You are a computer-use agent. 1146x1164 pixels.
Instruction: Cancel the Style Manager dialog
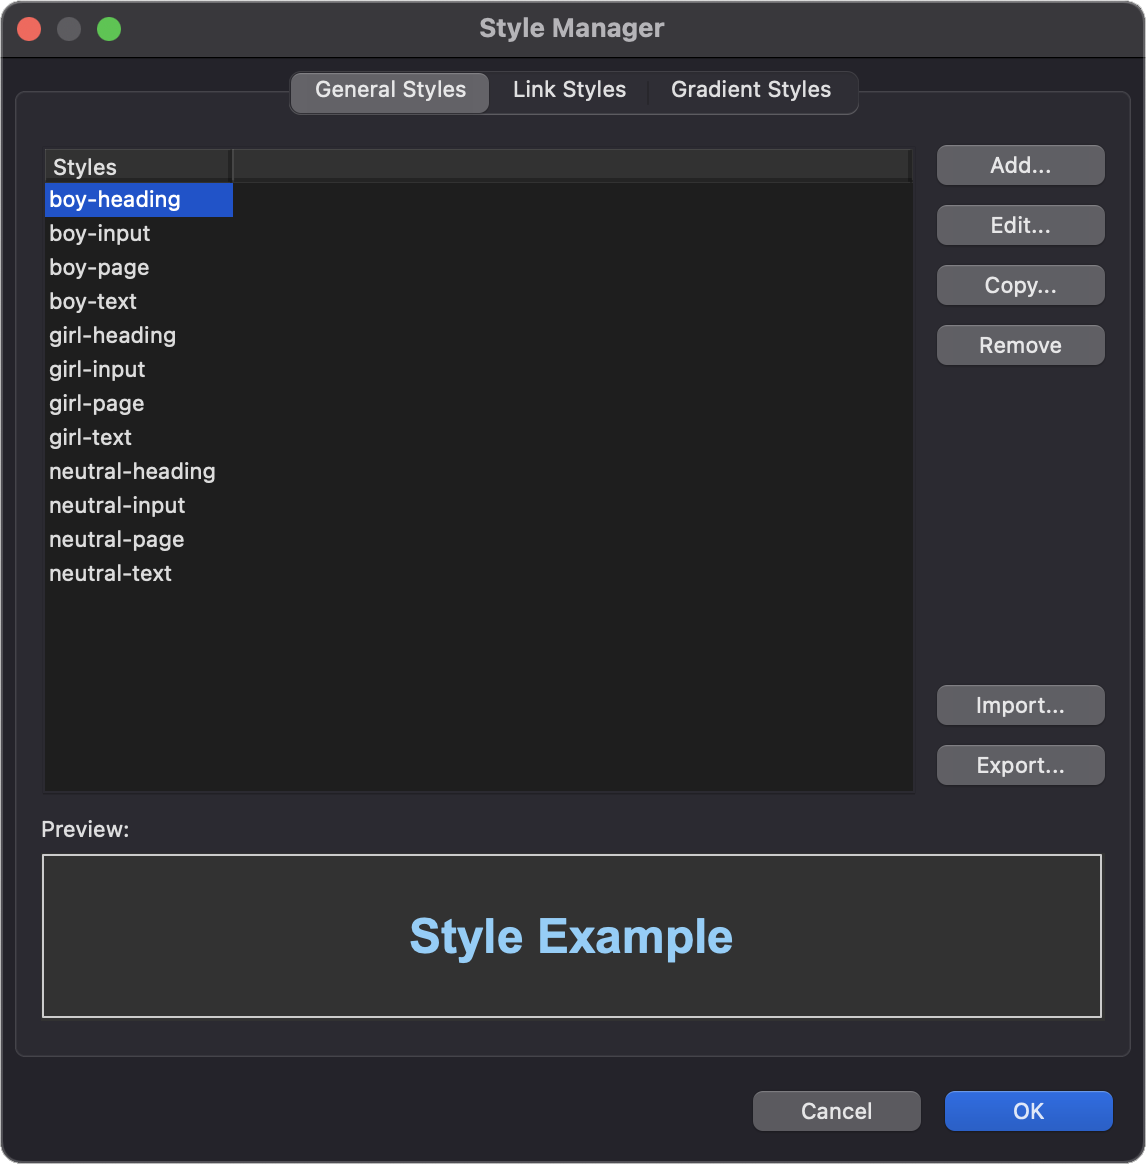tap(836, 1111)
